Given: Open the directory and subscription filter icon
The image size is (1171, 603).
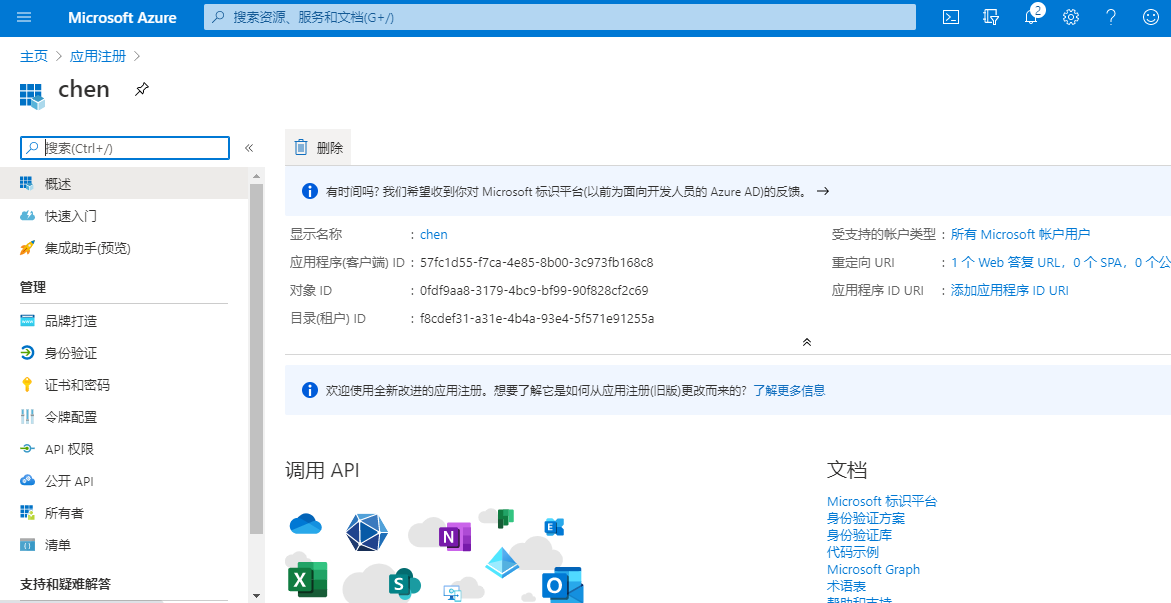Looking at the screenshot, I should tap(991, 17).
